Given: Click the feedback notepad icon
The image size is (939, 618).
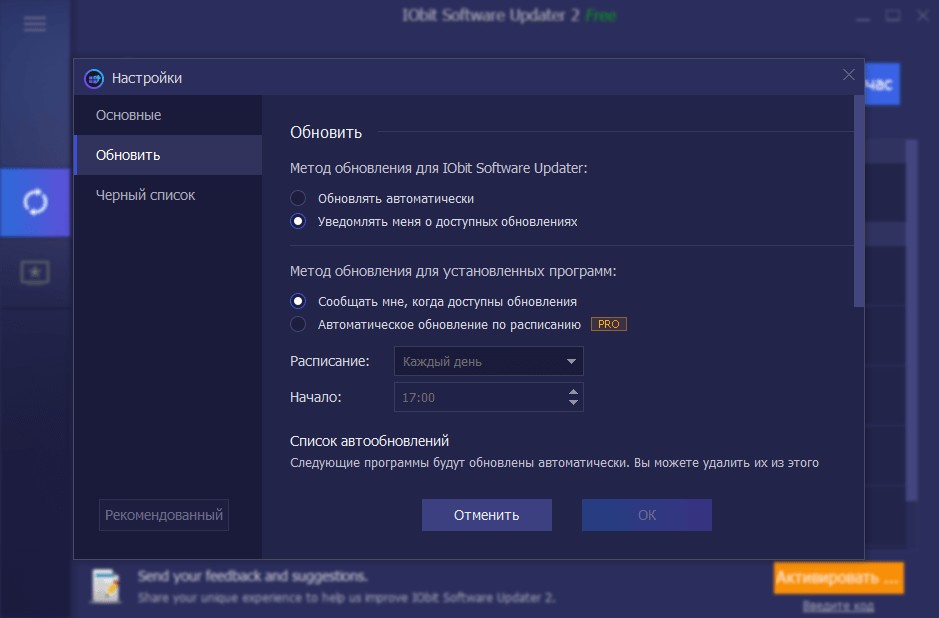Looking at the screenshot, I should (x=105, y=586).
